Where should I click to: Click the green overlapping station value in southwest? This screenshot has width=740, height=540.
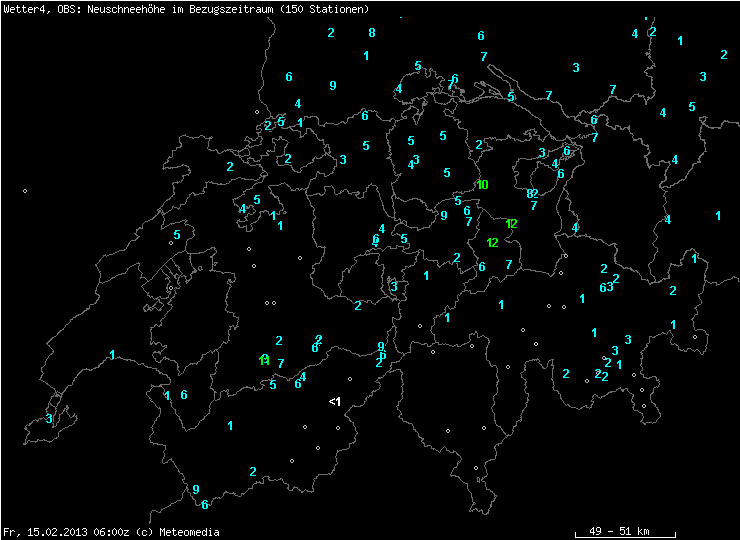coord(264,360)
